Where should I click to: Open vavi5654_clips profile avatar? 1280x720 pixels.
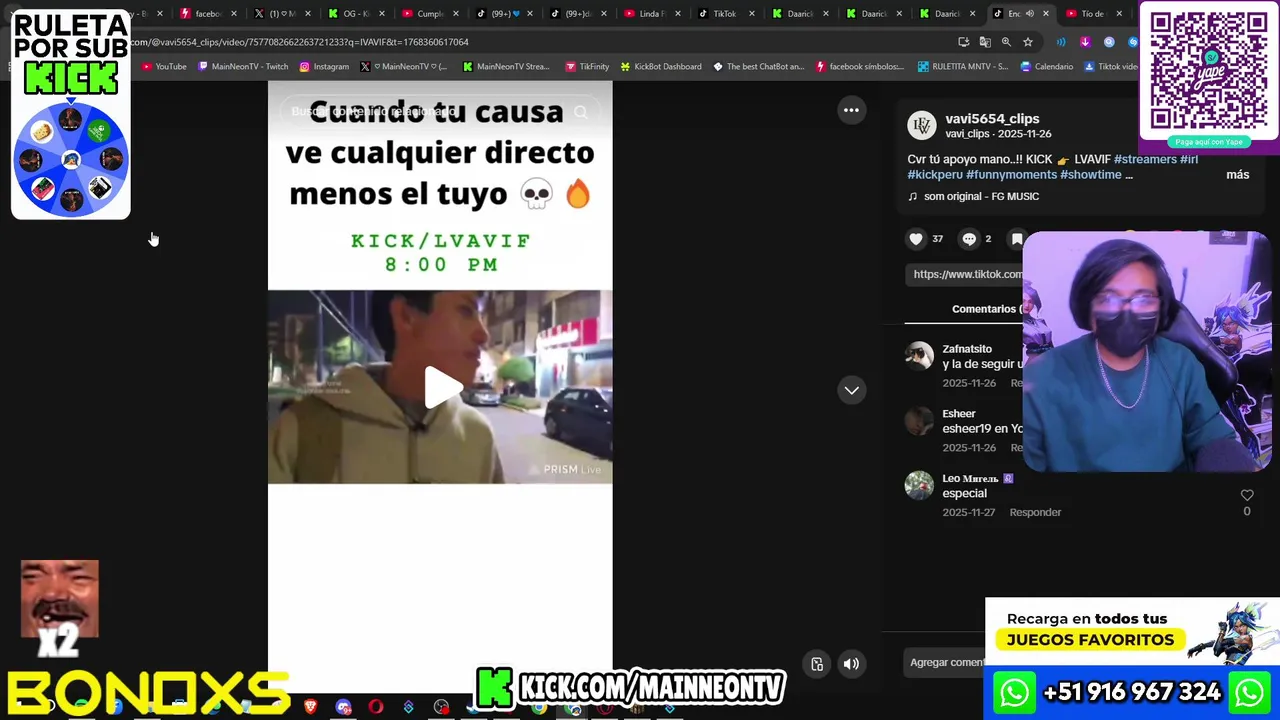tap(921, 125)
